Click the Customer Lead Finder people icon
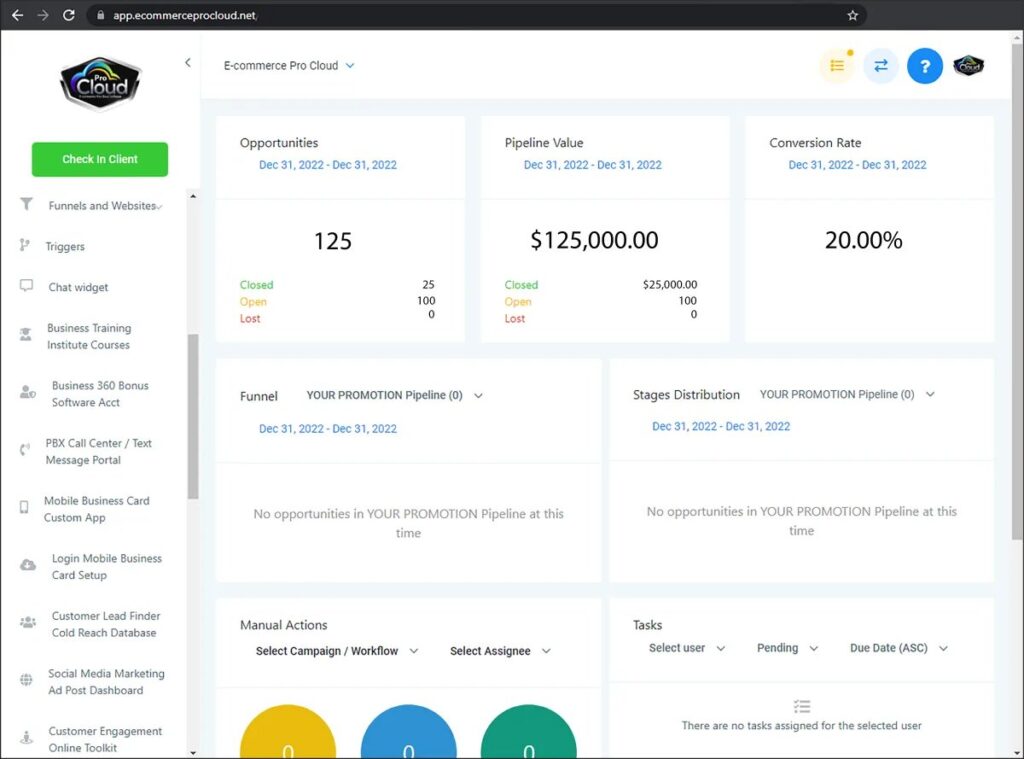The height and width of the screenshot is (759, 1024). point(27,622)
